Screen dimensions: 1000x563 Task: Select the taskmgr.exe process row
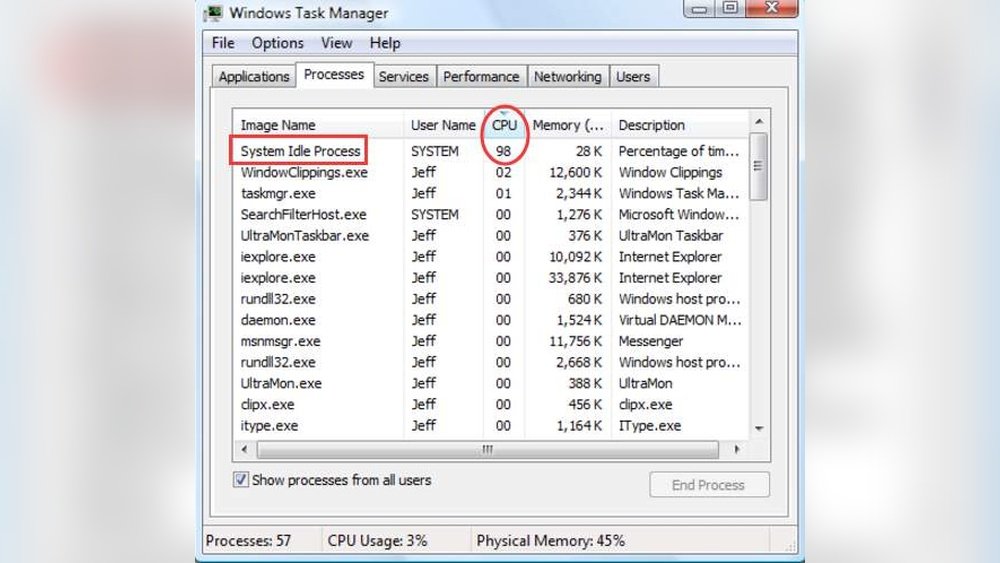pos(278,193)
